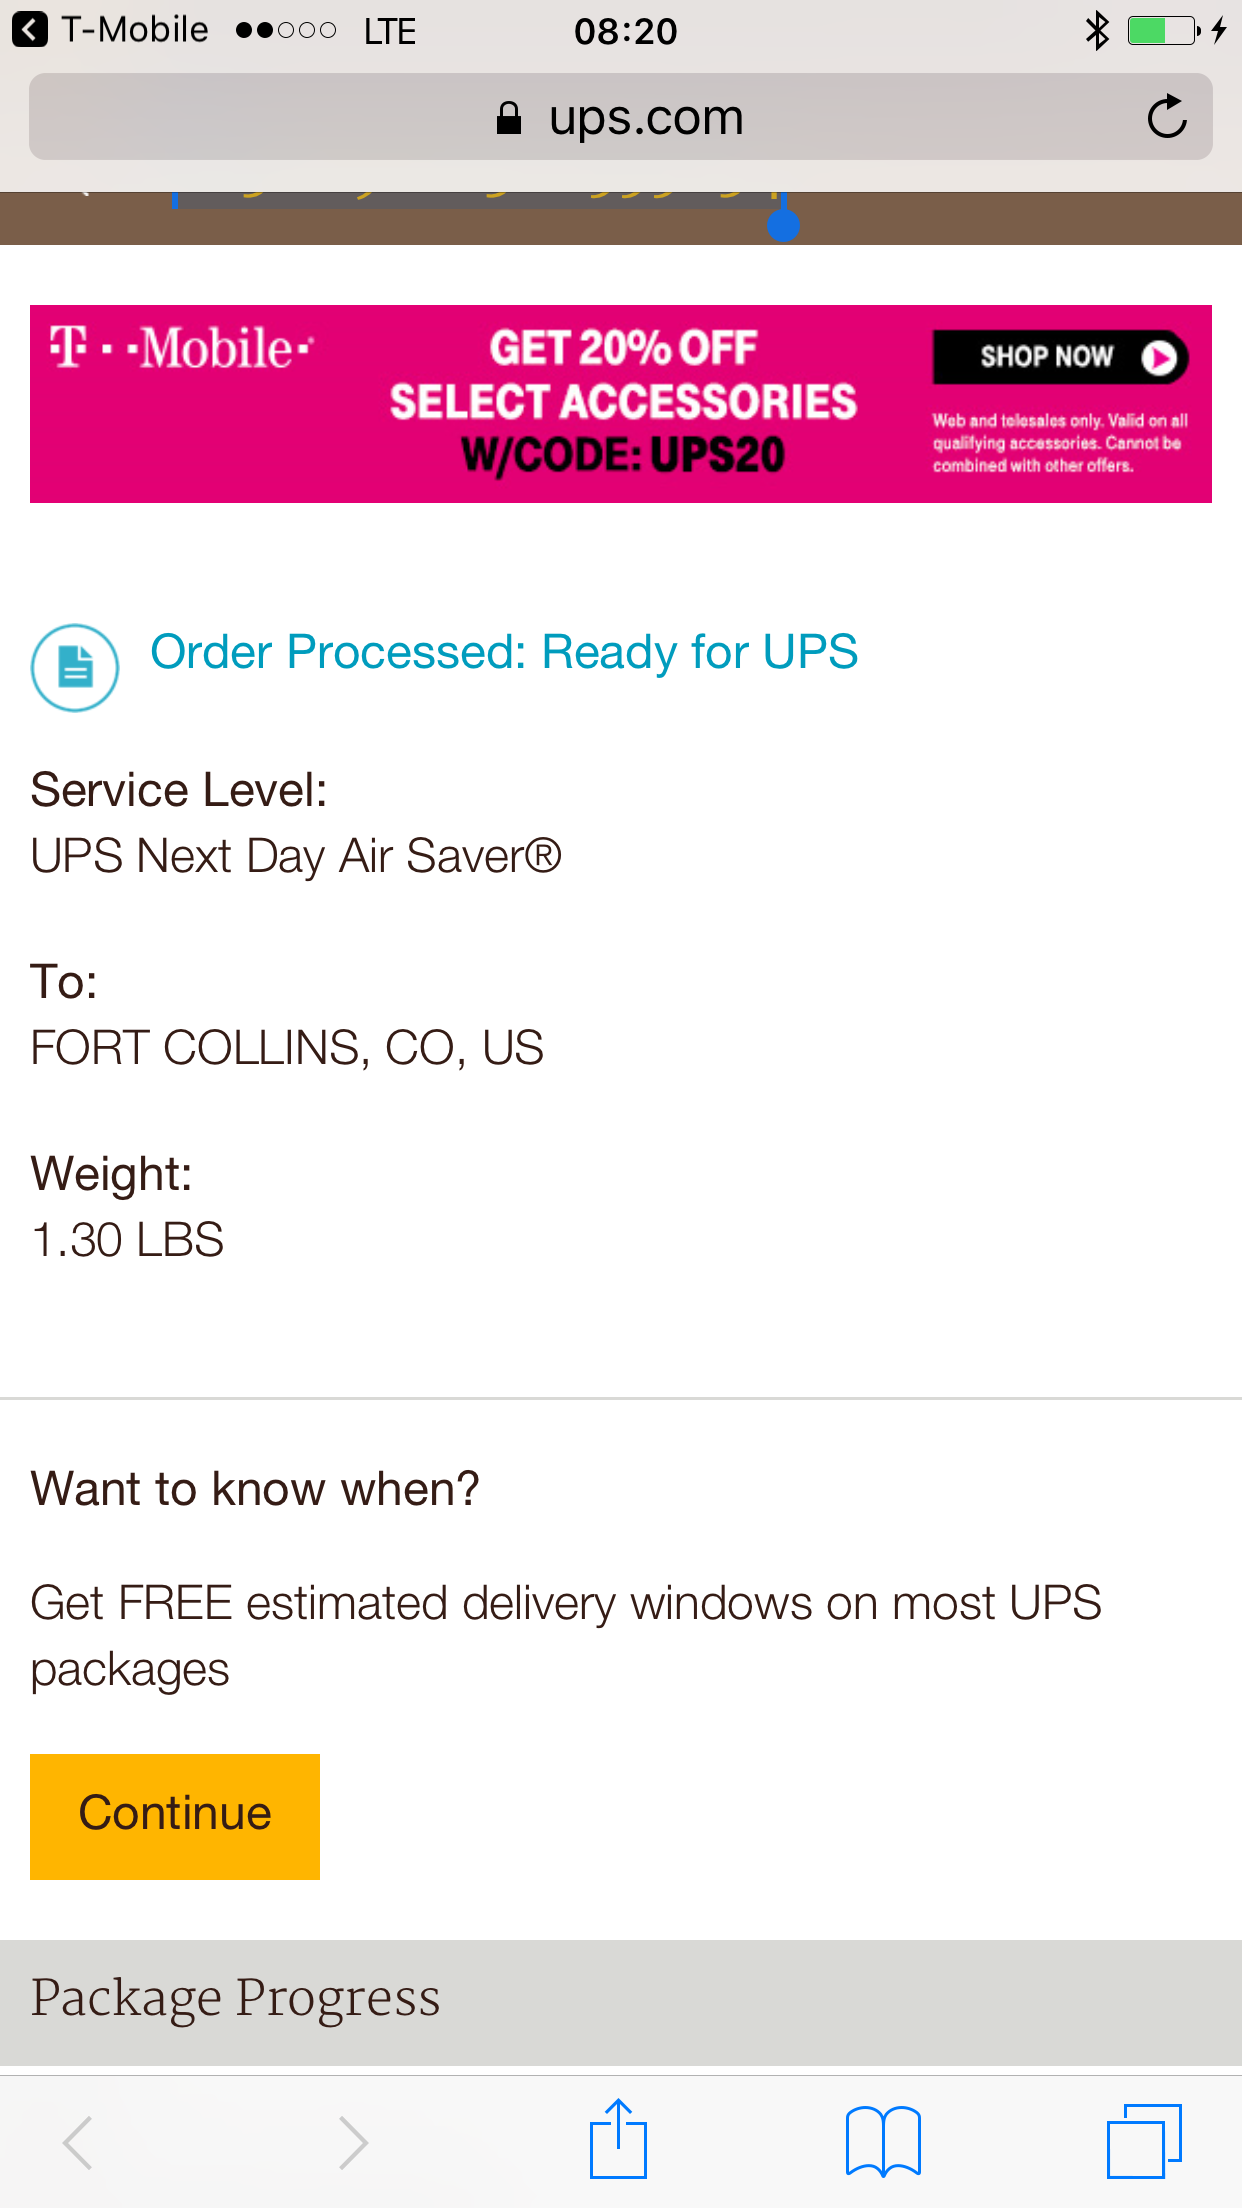
Task: Go forward with Safari's forward arrow
Action: [x=353, y=2142]
